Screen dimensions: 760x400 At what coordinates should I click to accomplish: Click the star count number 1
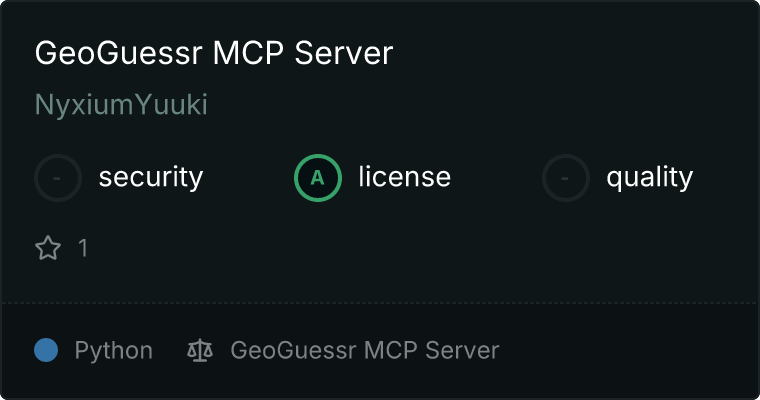click(x=83, y=248)
